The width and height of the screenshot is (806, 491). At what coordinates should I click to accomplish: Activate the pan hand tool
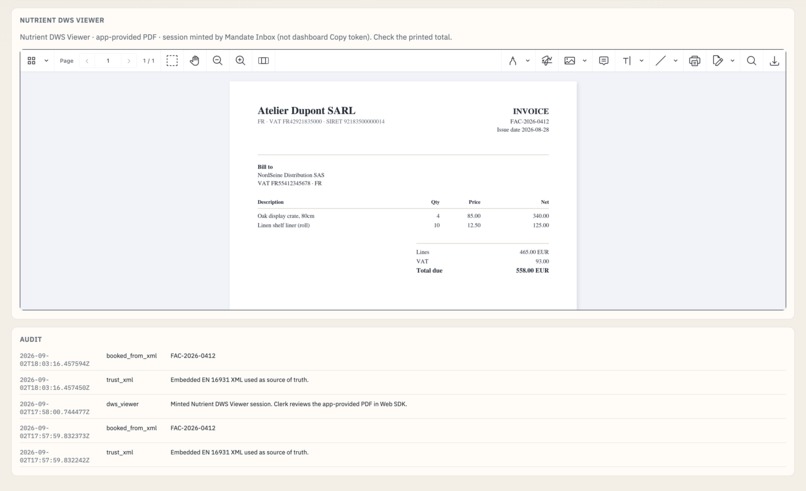[194, 61]
